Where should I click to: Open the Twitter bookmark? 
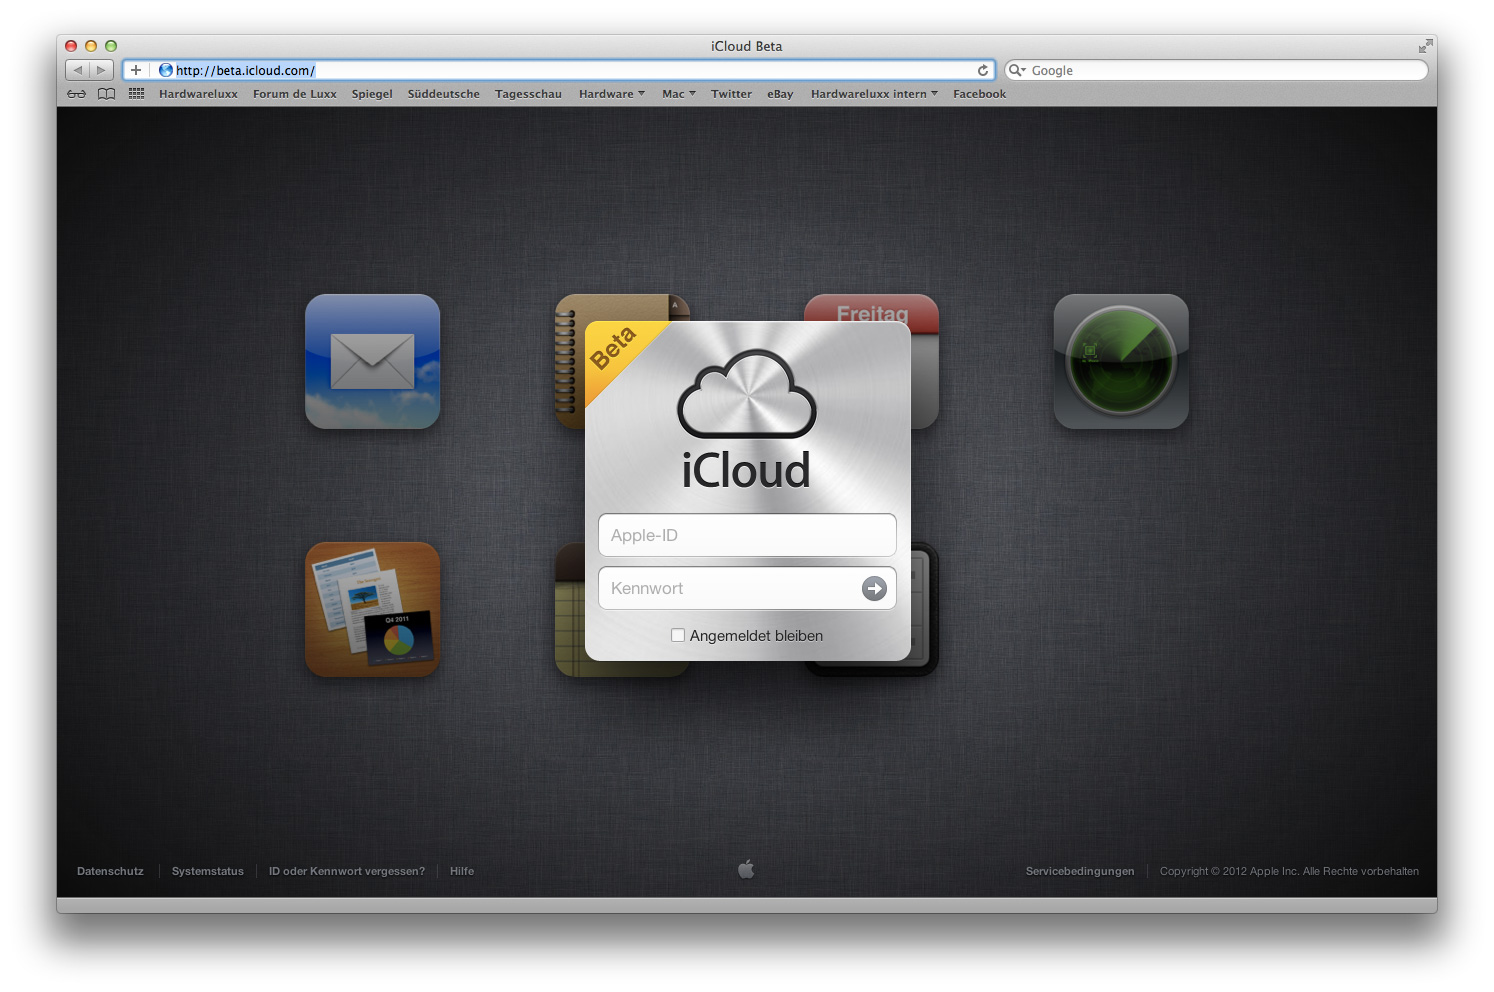pos(731,94)
